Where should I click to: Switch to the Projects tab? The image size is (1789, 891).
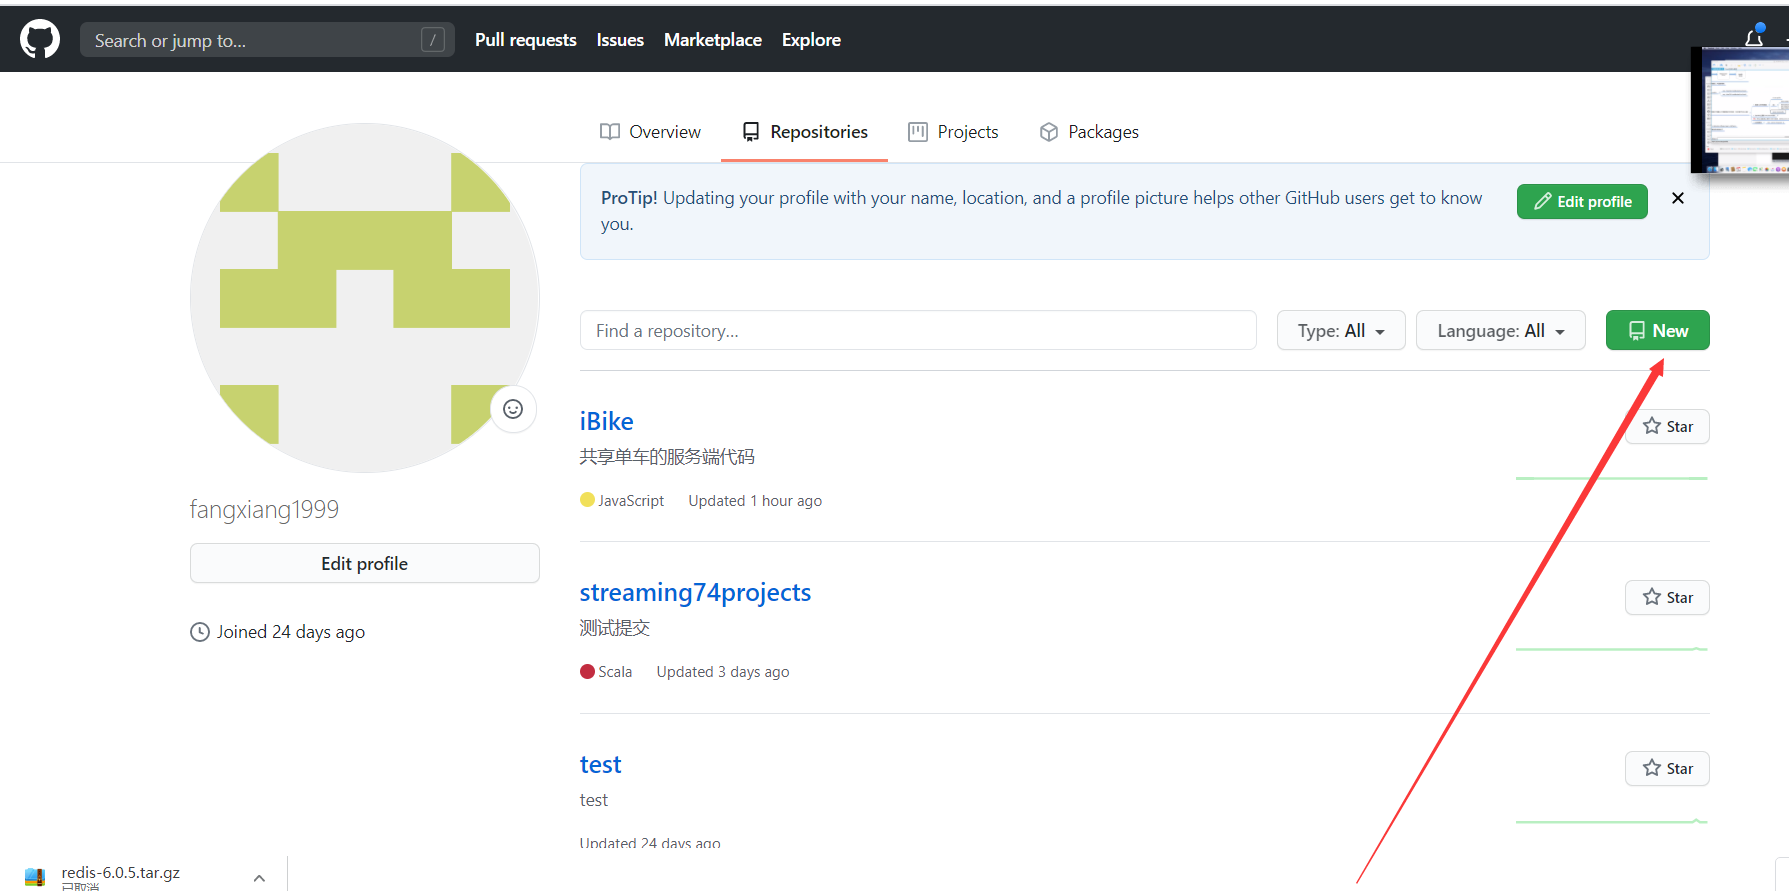coord(953,132)
